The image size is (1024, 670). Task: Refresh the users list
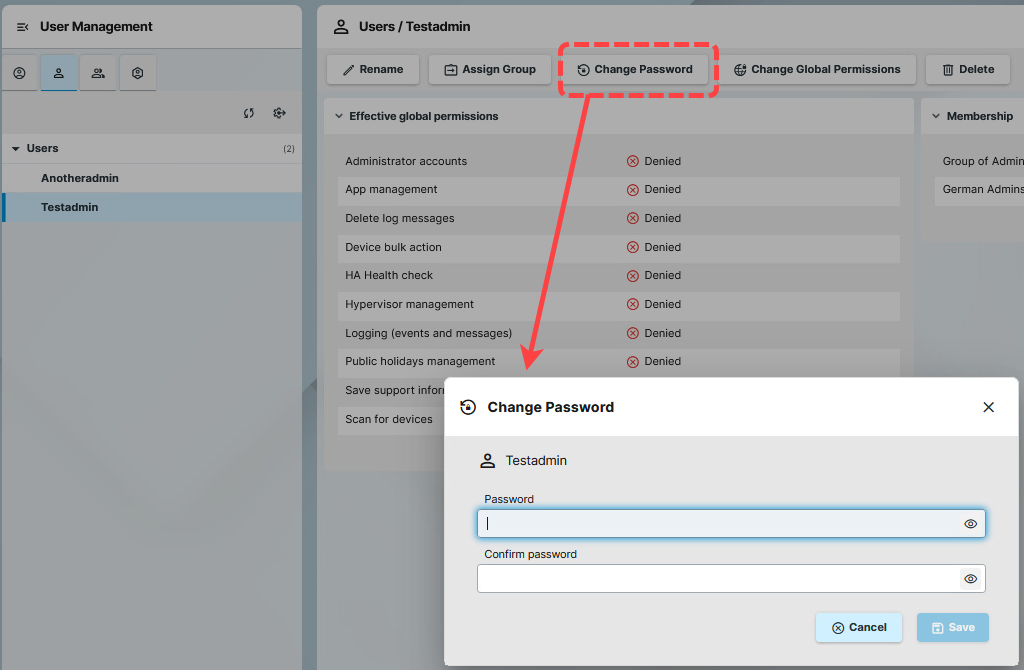click(248, 113)
